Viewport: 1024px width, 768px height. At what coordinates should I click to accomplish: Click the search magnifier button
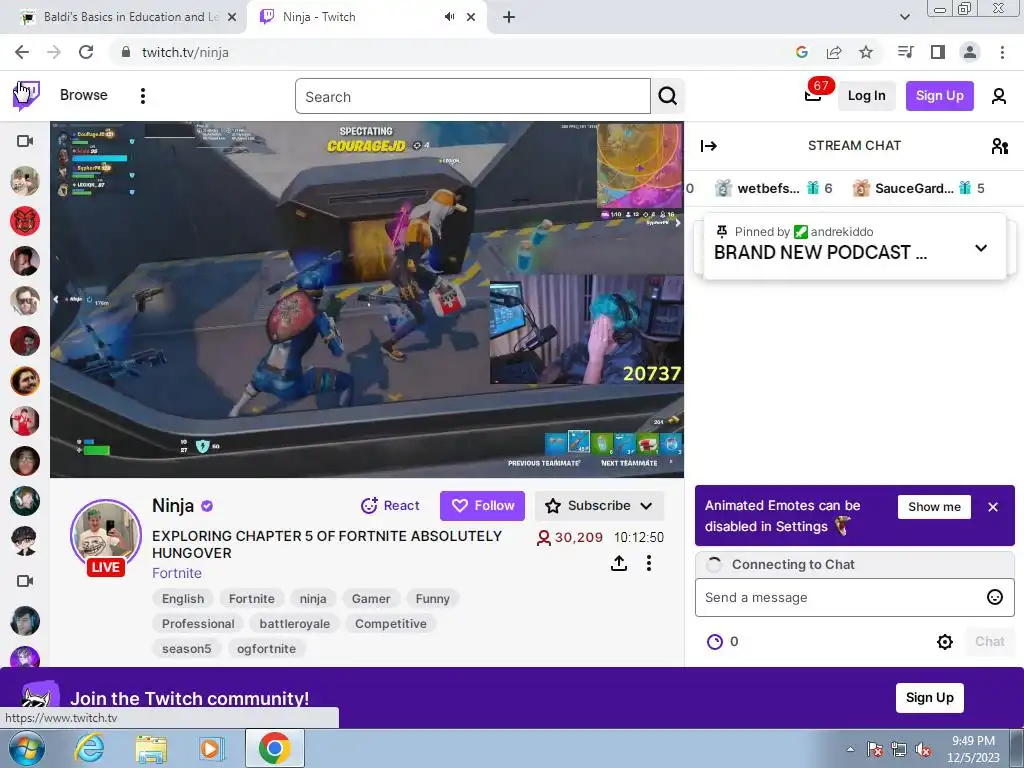667,96
